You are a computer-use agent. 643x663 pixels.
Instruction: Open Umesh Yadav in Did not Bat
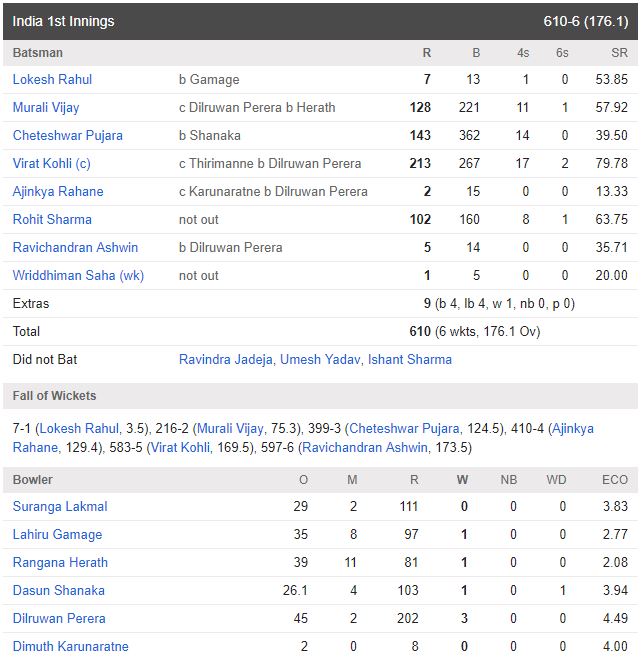point(320,359)
